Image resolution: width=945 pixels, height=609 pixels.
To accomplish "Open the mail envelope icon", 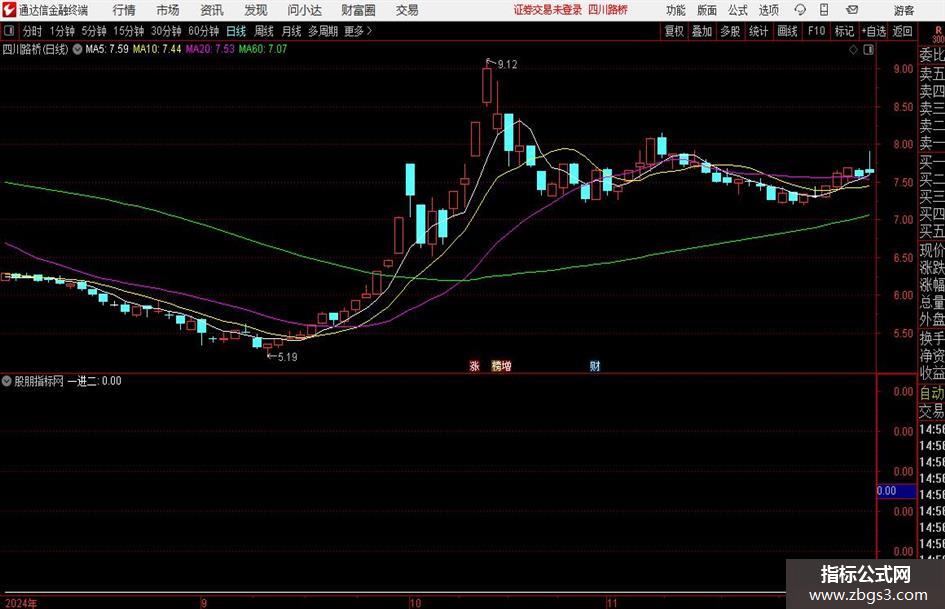I will click(852, 10).
